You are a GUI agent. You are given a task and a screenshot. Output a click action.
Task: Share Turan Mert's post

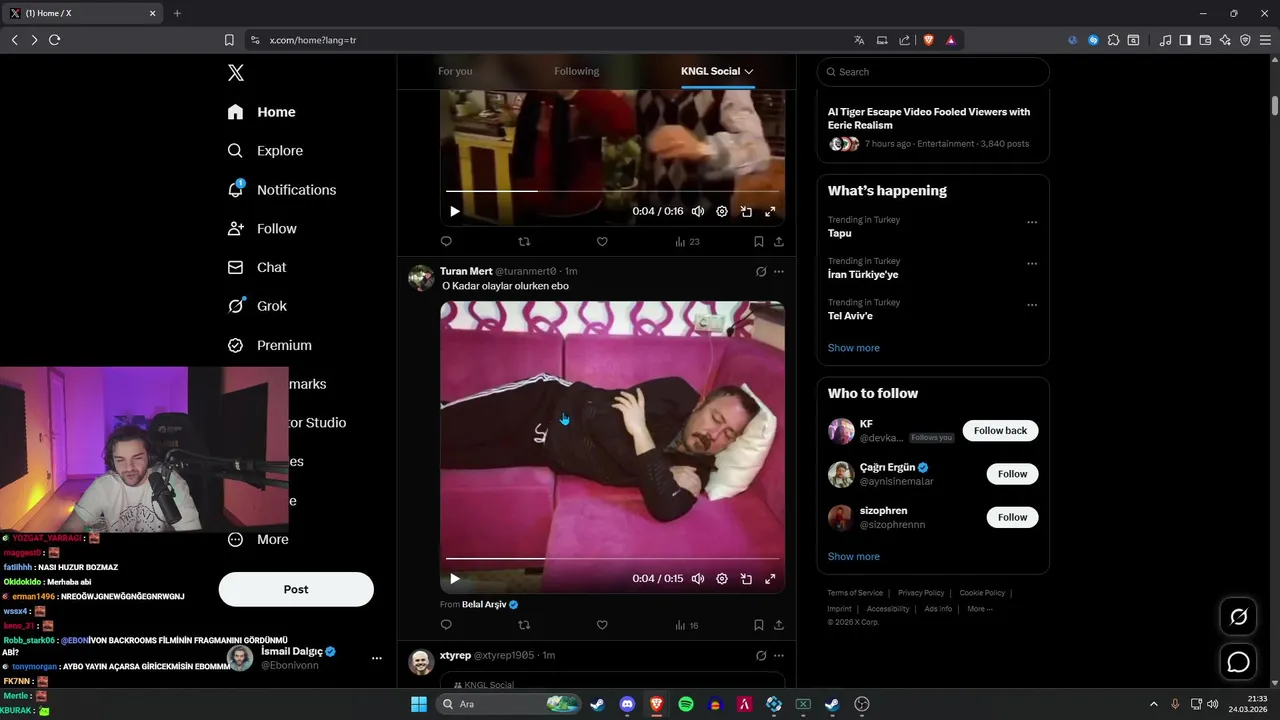pos(779,625)
